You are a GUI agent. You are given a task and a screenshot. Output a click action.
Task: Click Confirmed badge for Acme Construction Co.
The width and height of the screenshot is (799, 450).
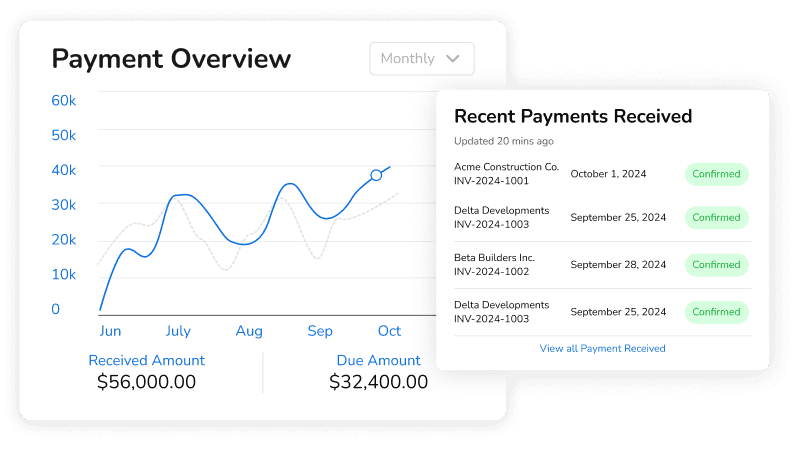(x=716, y=174)
